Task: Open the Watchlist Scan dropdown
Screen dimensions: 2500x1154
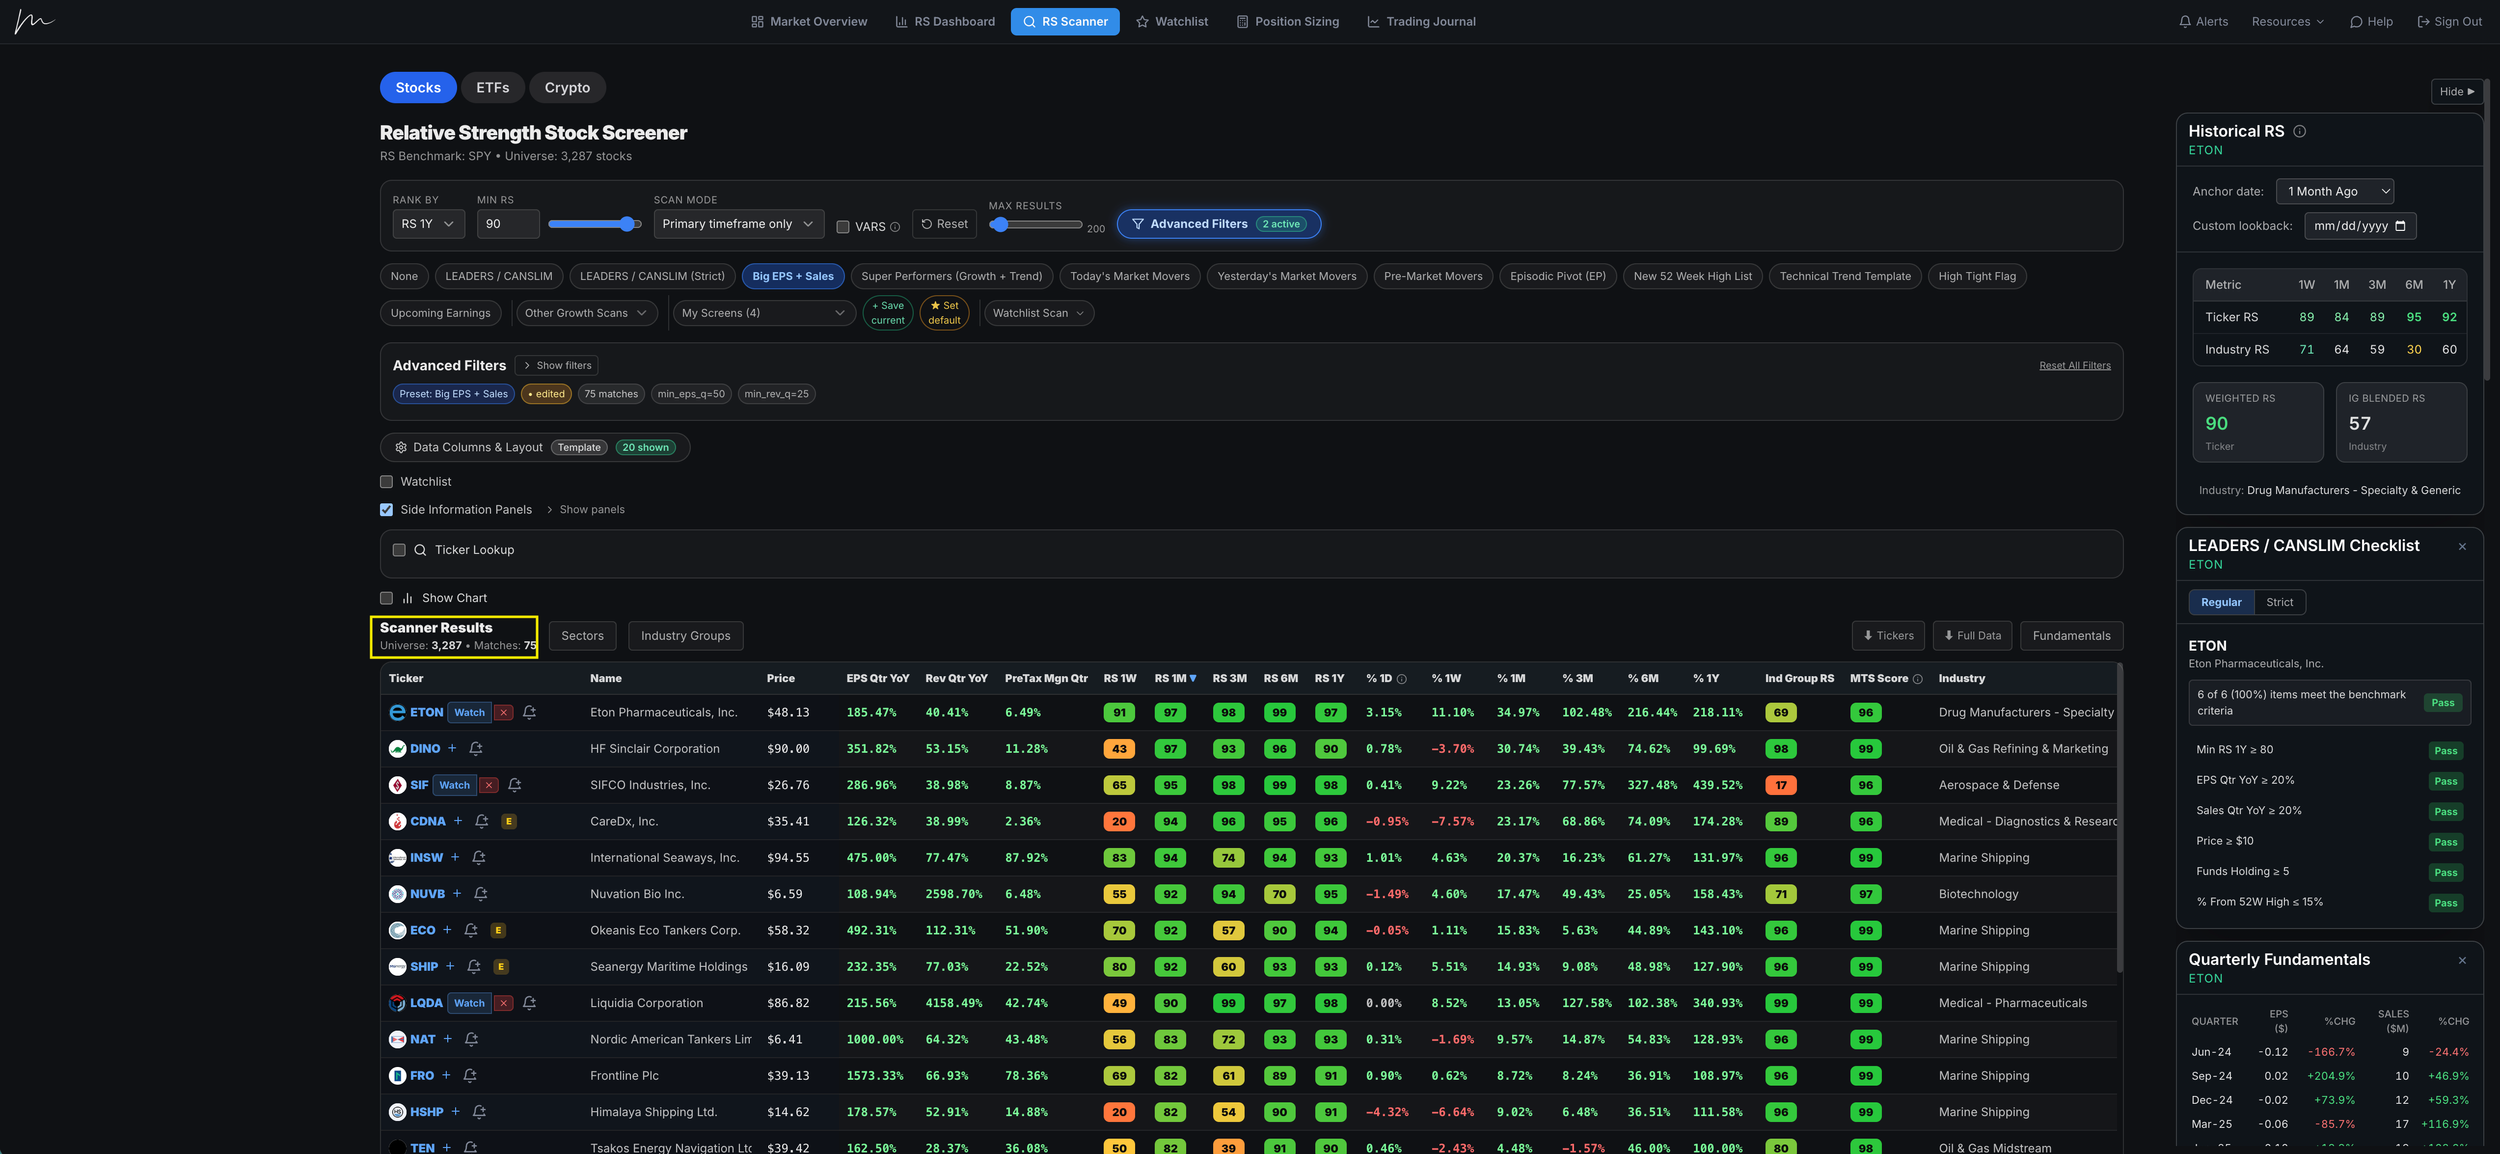Action: pos(1039,313)
